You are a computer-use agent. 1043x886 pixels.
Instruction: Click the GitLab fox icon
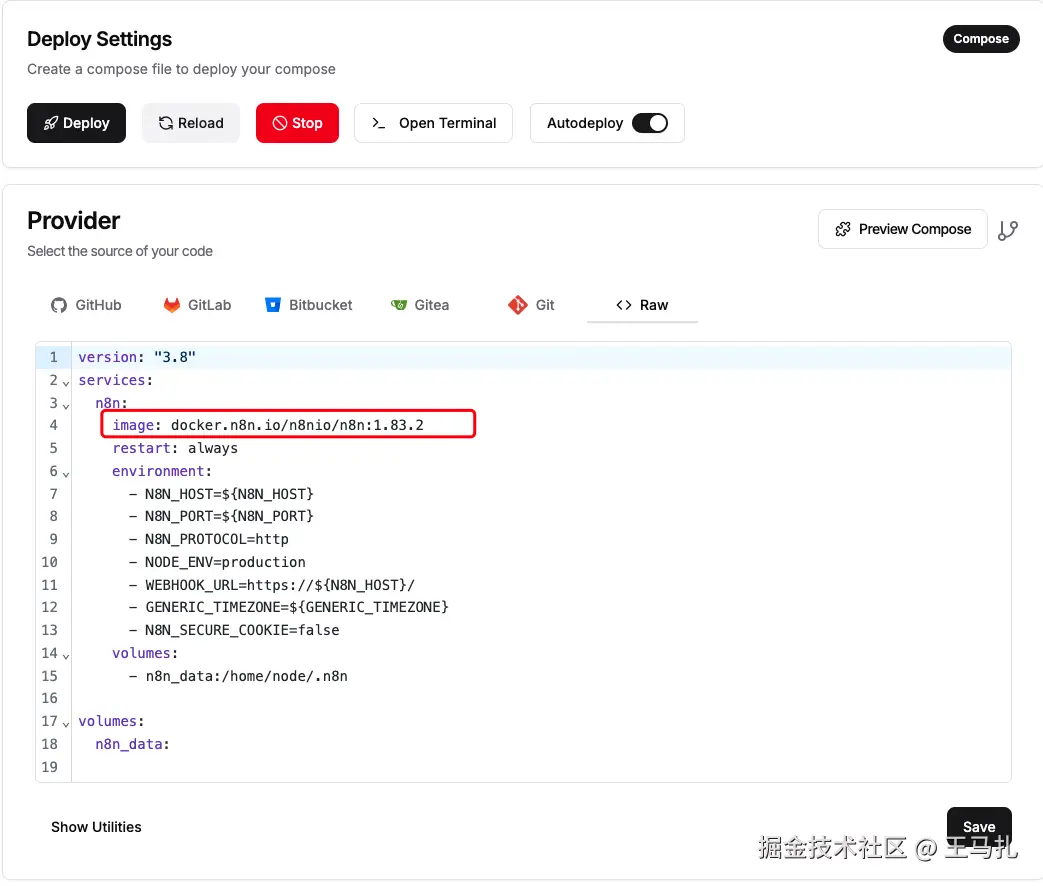[x=172, y=305]
